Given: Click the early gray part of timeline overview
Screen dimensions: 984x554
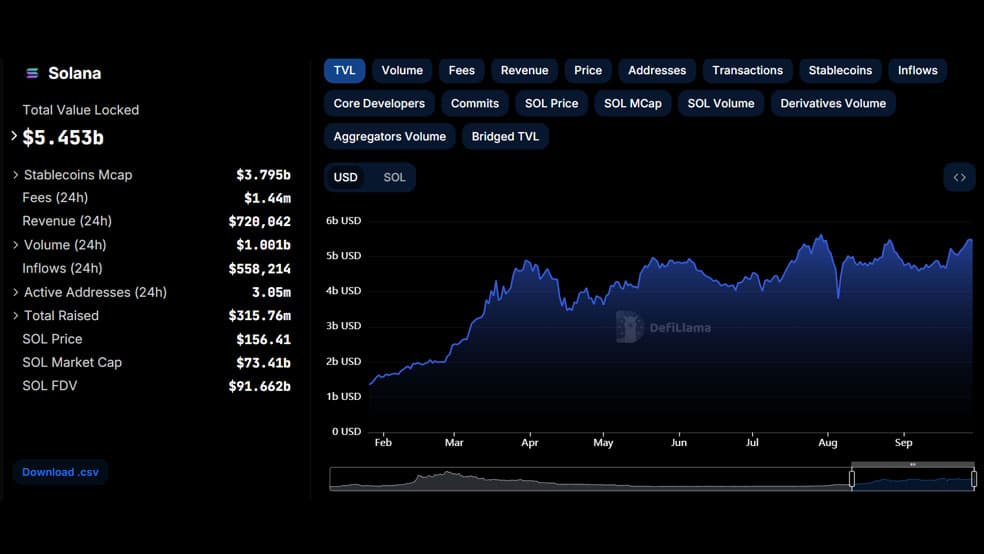Looking at the screenshot, I should pos(590,479).
